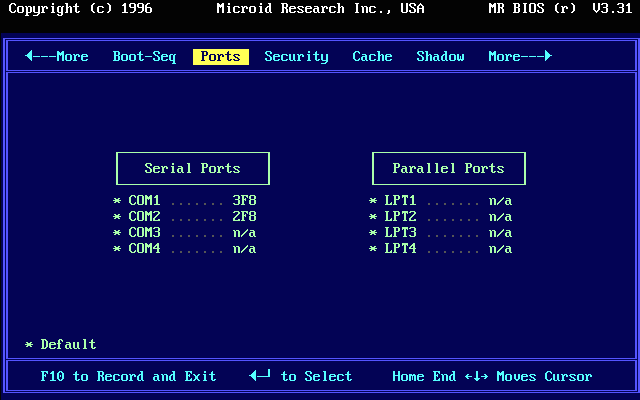This screenshot has width=640, height=400.
Task: Open the Boot-Seq menu
Action: [x=144, y=56]
